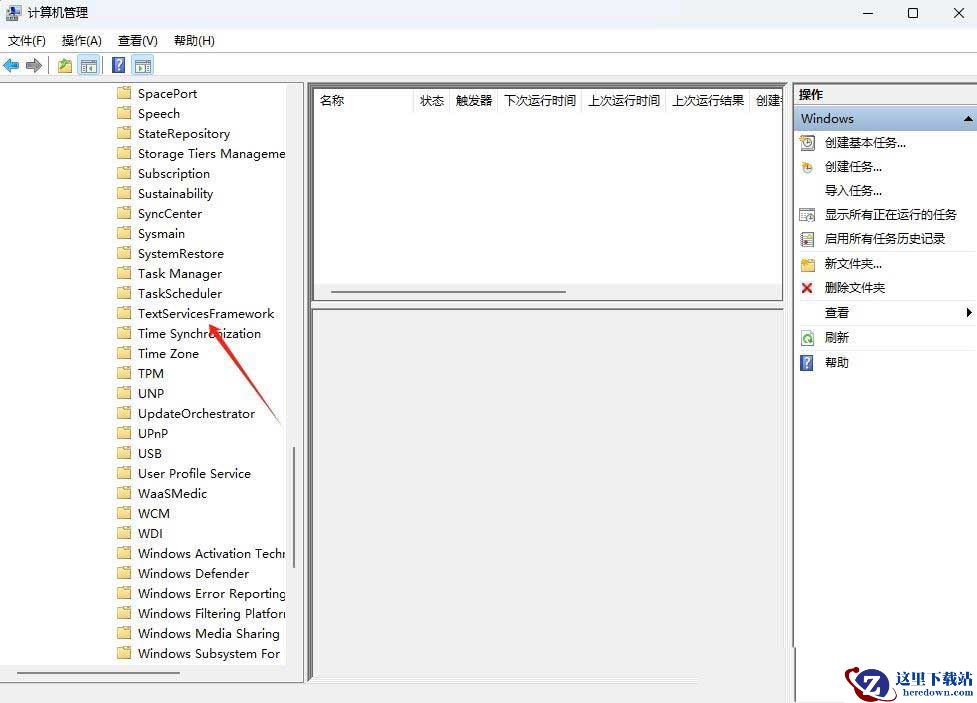This screenshot has height=703, width=977.
Task: Click the tree pane horizontal scrollbar
Action: [x=98, y=673]
